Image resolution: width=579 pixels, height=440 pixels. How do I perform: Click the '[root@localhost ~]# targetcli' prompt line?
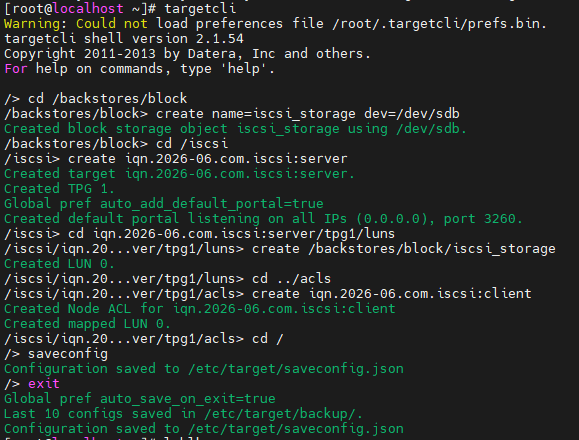[120, 8]
